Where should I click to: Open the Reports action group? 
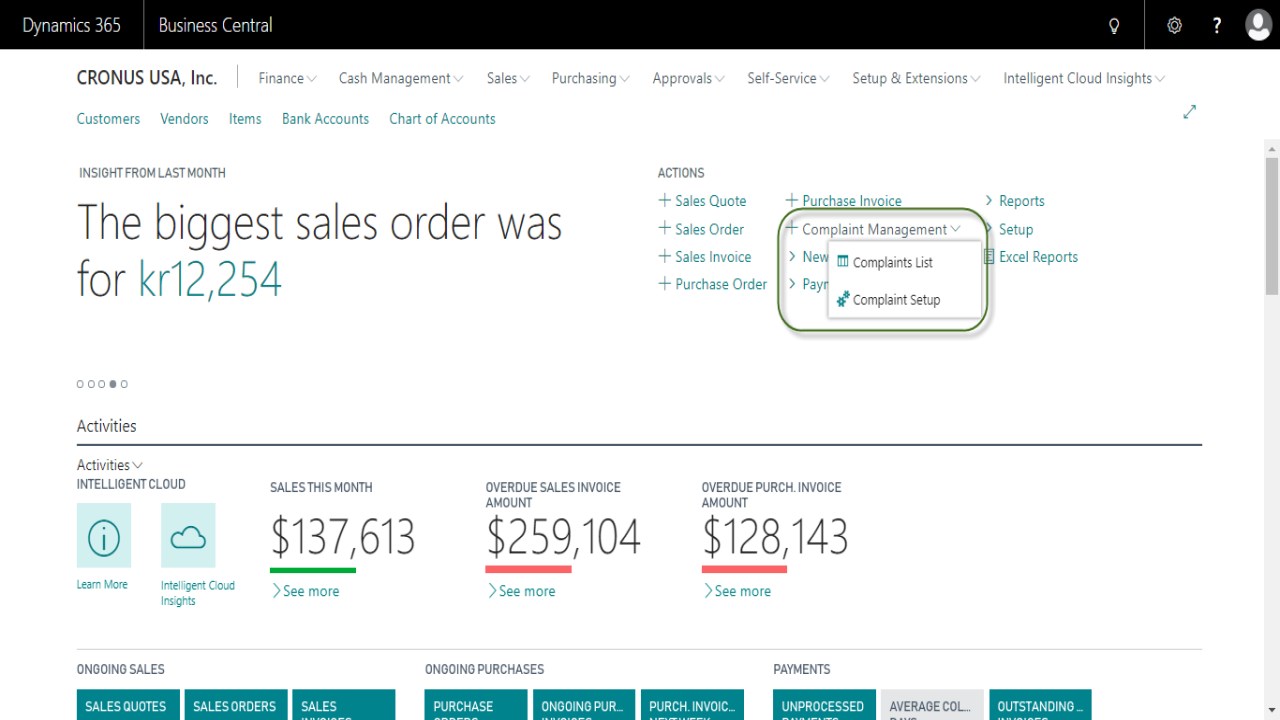pyautogui.click(x=1021, y=201)
